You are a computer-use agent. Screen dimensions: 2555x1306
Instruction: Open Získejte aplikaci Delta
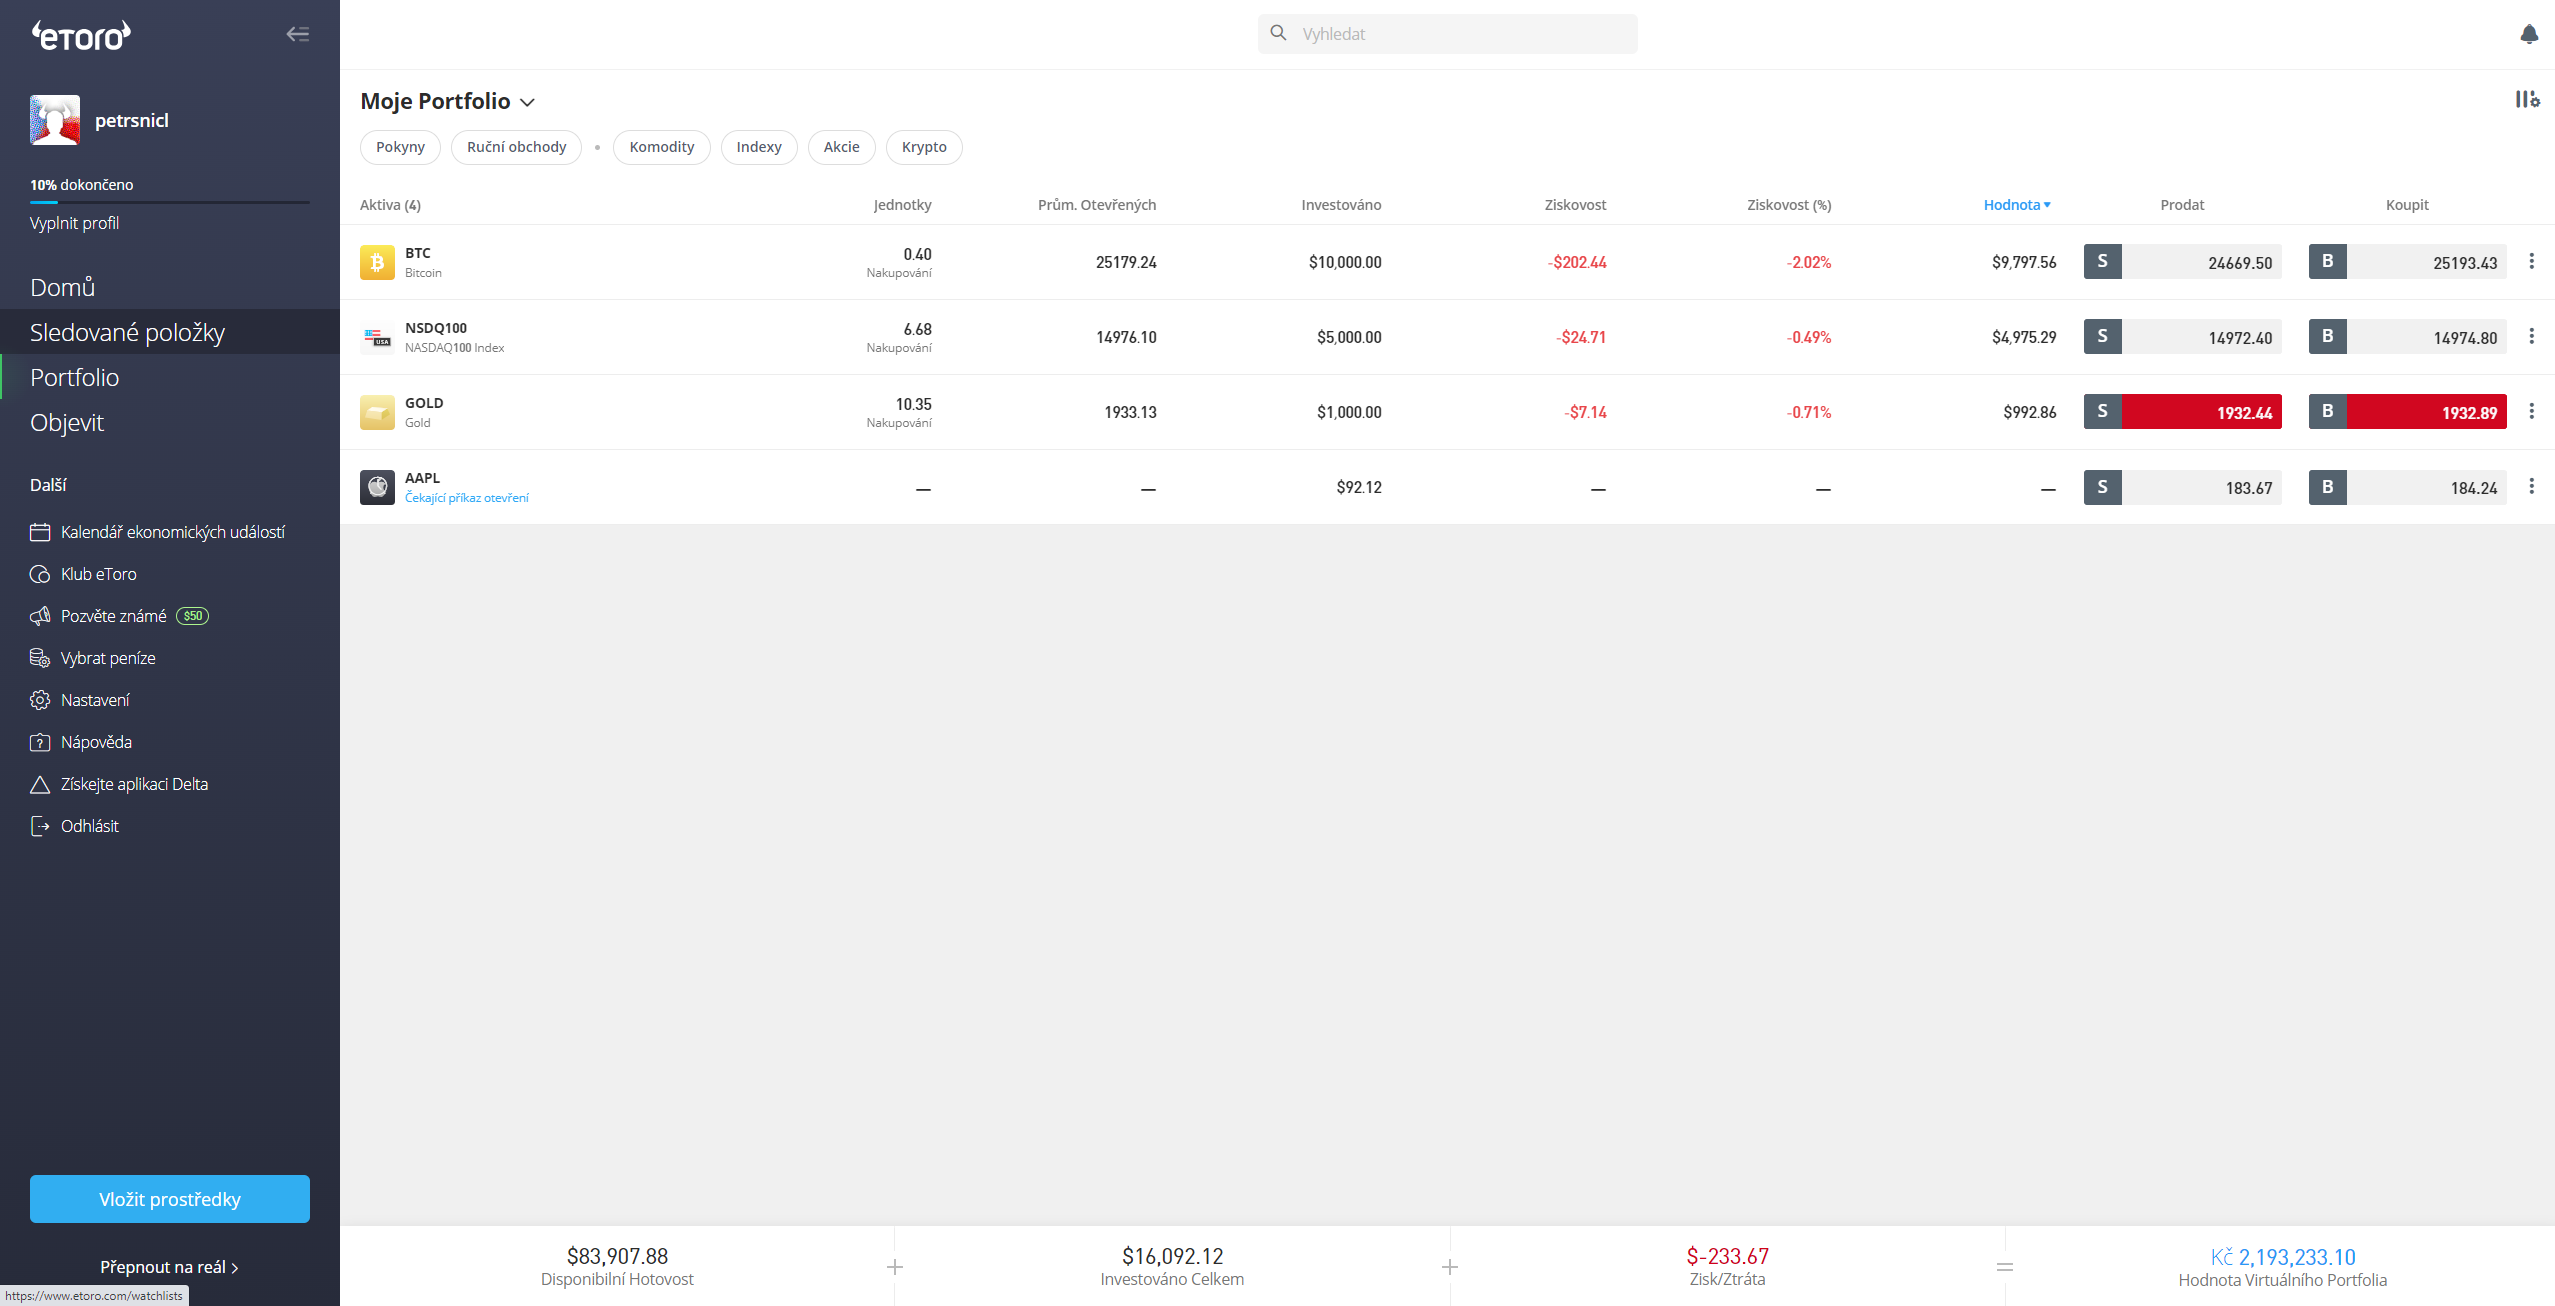click(134, 784)
